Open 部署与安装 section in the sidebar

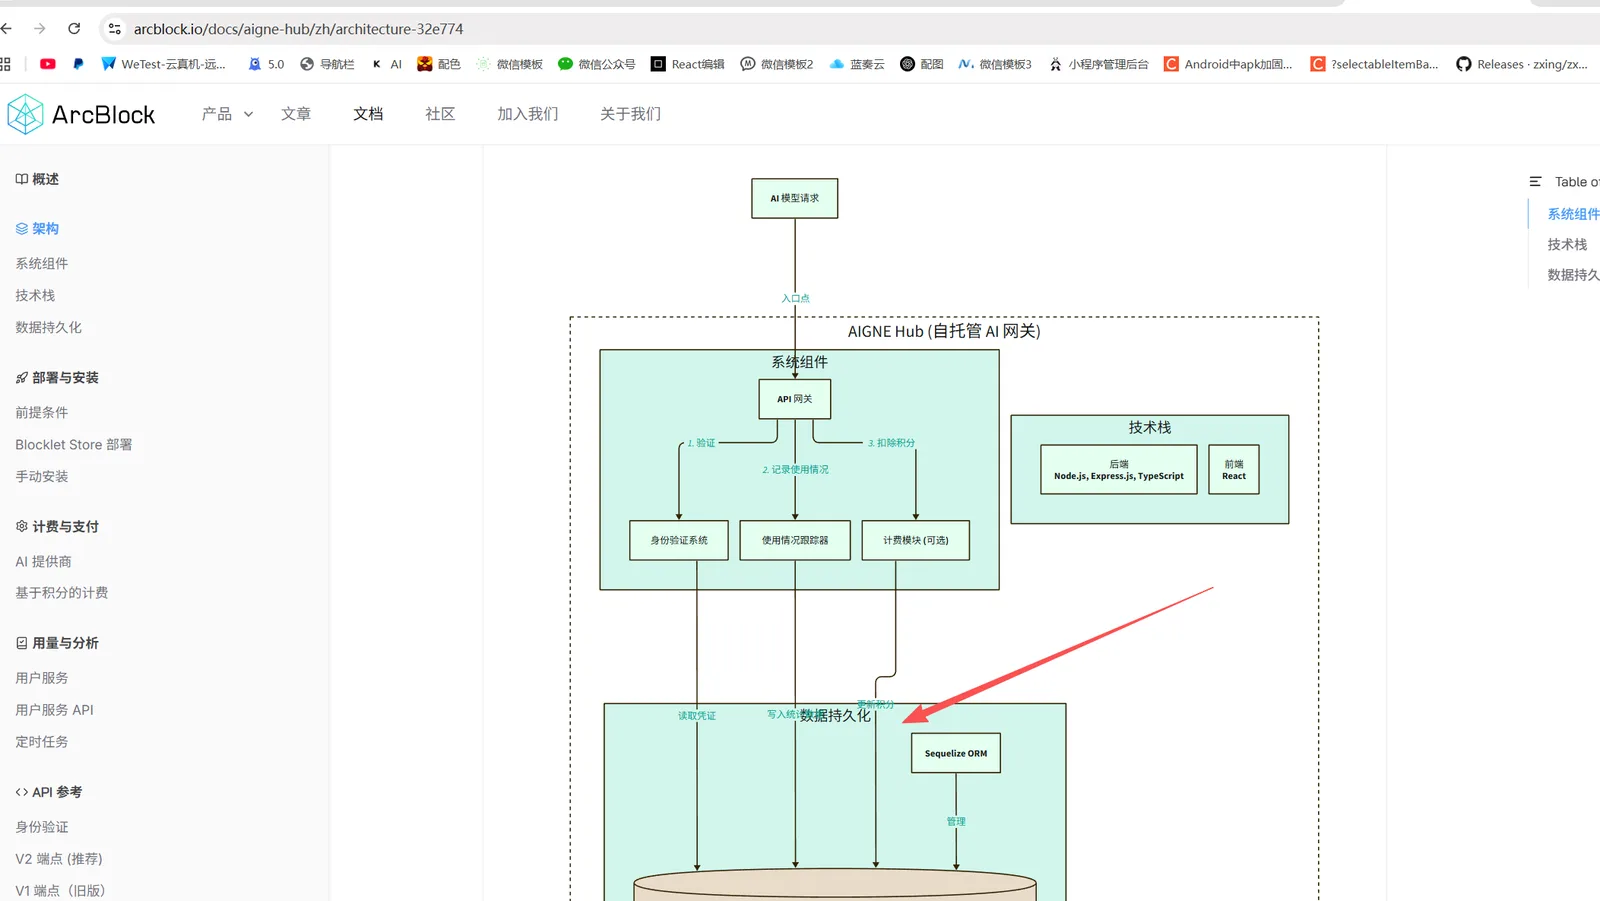57,377
